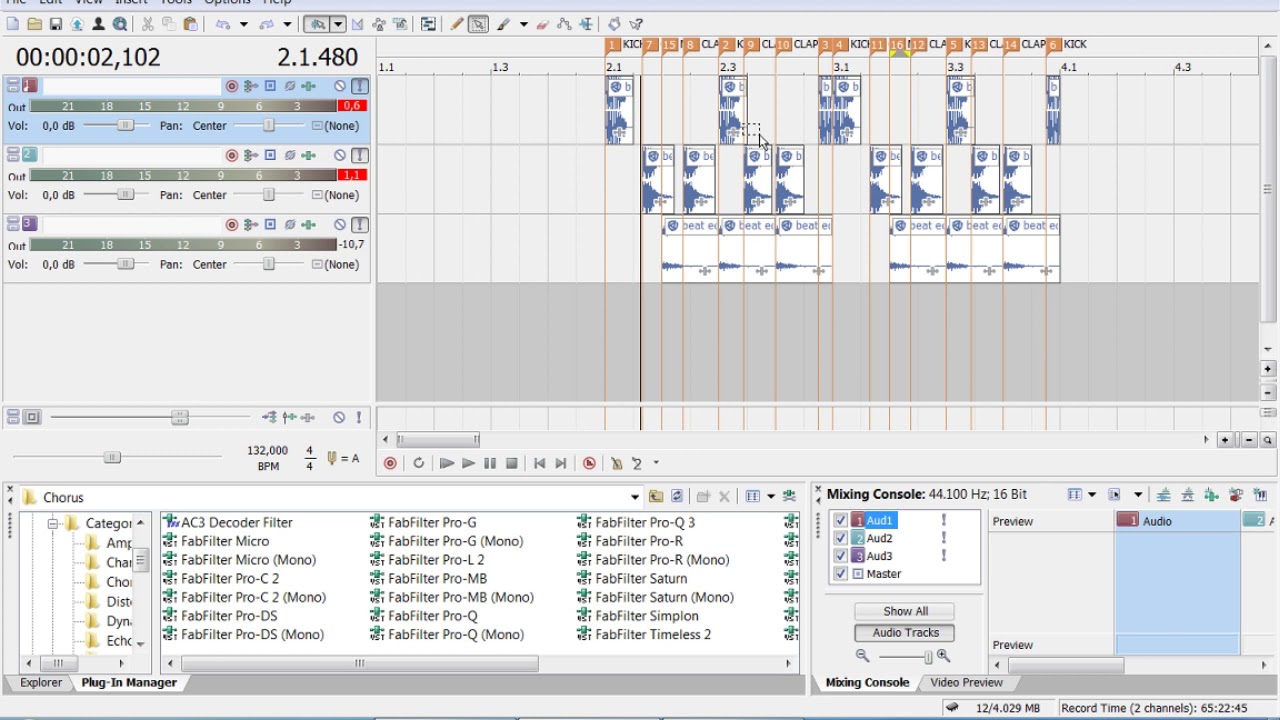
Task: Open snapping options dropdown arrow
Action: click(x=338, y=24)
